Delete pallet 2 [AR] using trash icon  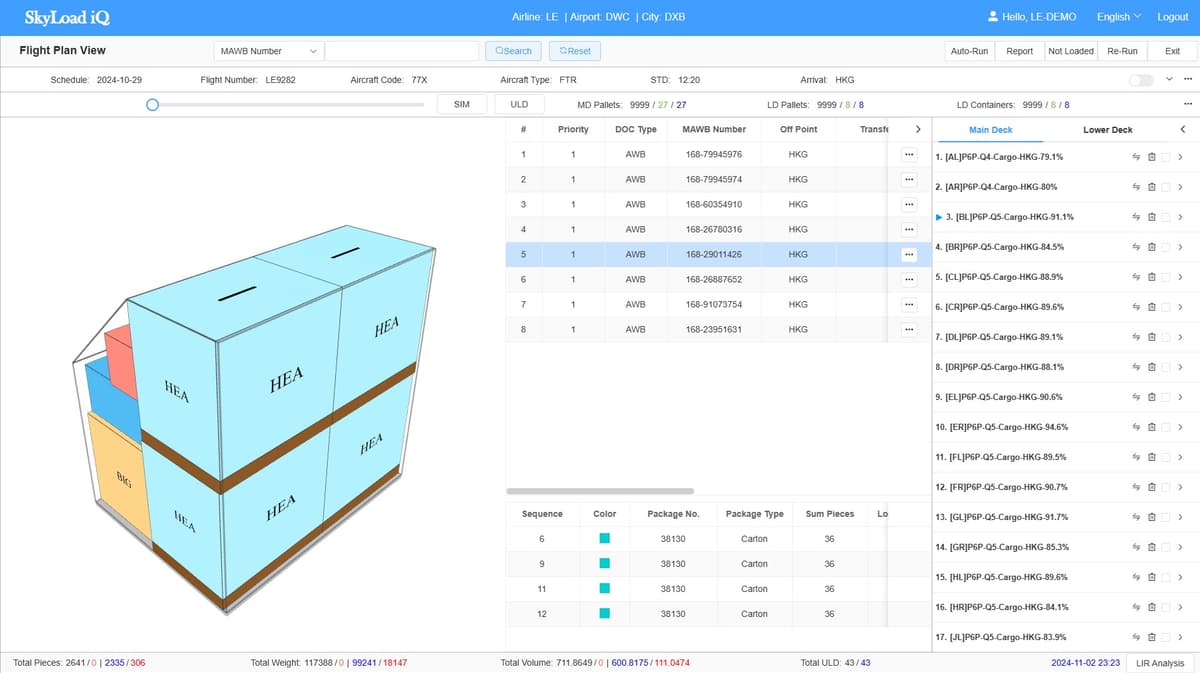[1151, 187]
